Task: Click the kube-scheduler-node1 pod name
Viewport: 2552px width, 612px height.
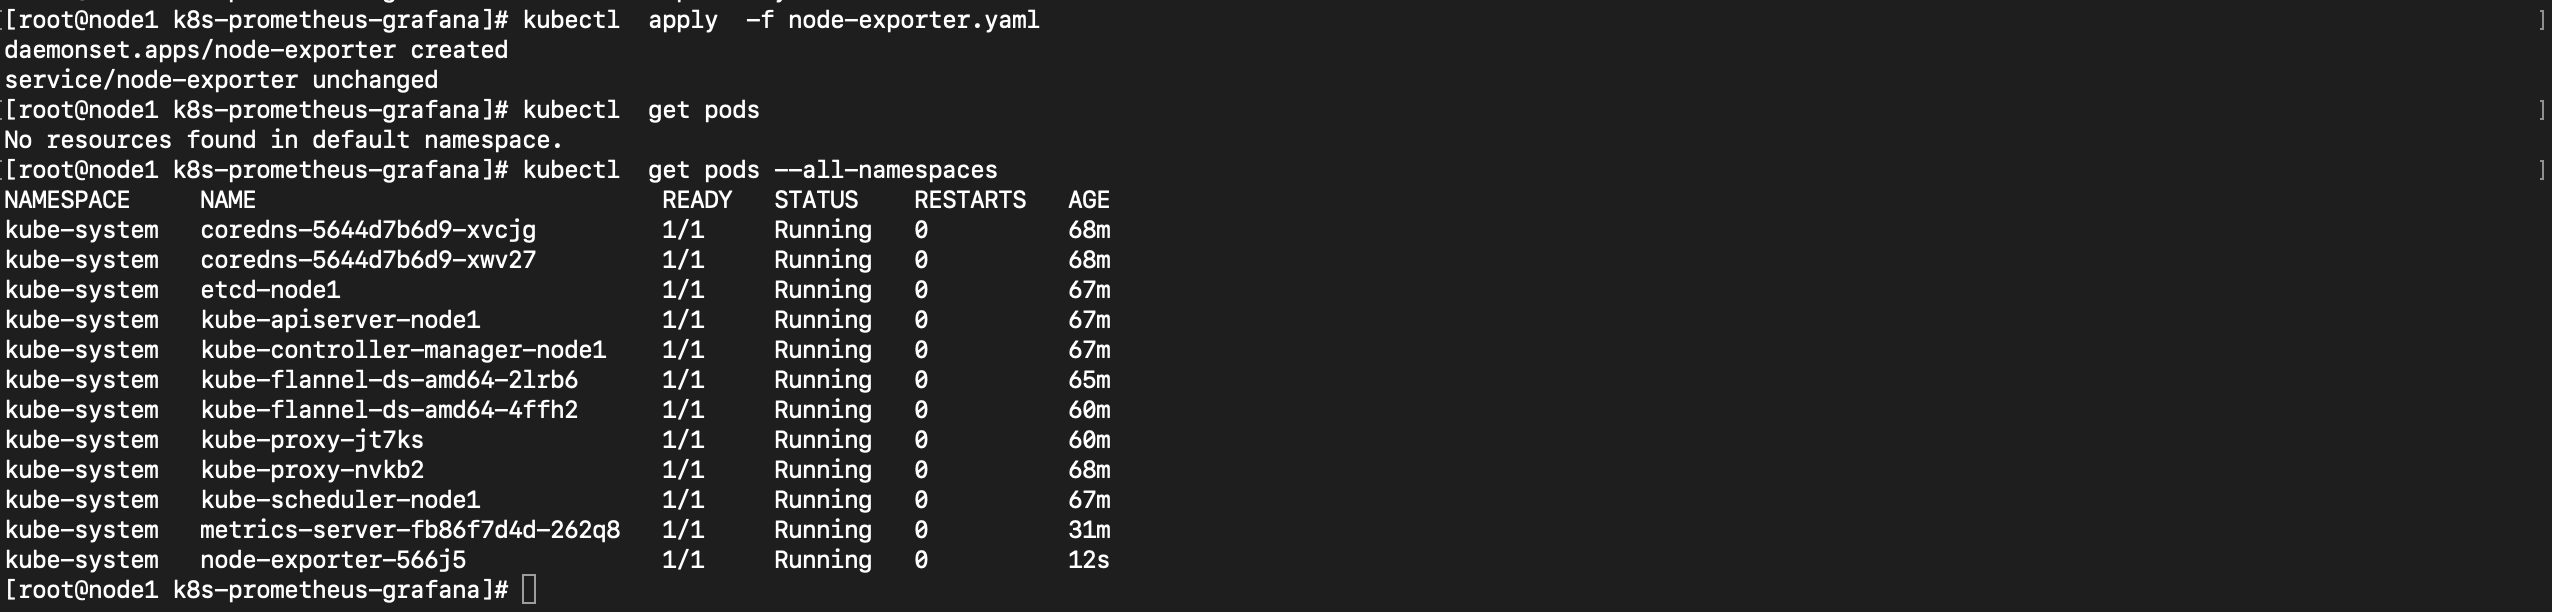Action: [340, 500]
